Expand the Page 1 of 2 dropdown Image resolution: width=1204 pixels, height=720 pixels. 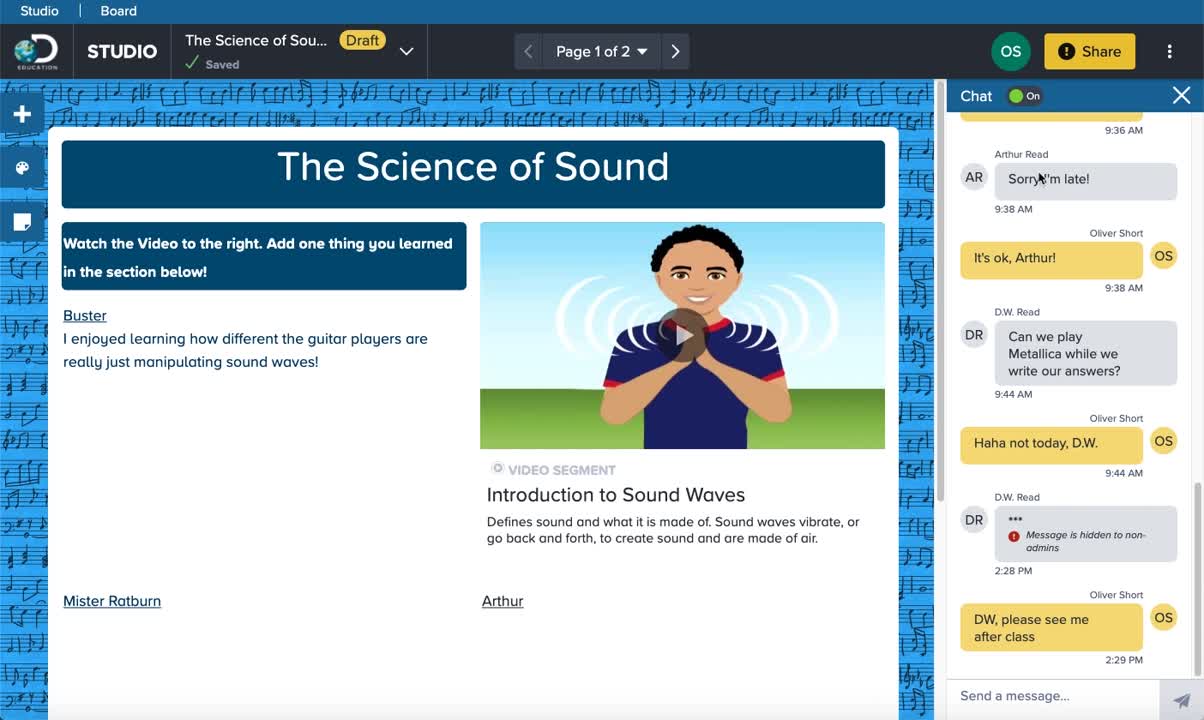pyautogui.click(x=602, y=52)
